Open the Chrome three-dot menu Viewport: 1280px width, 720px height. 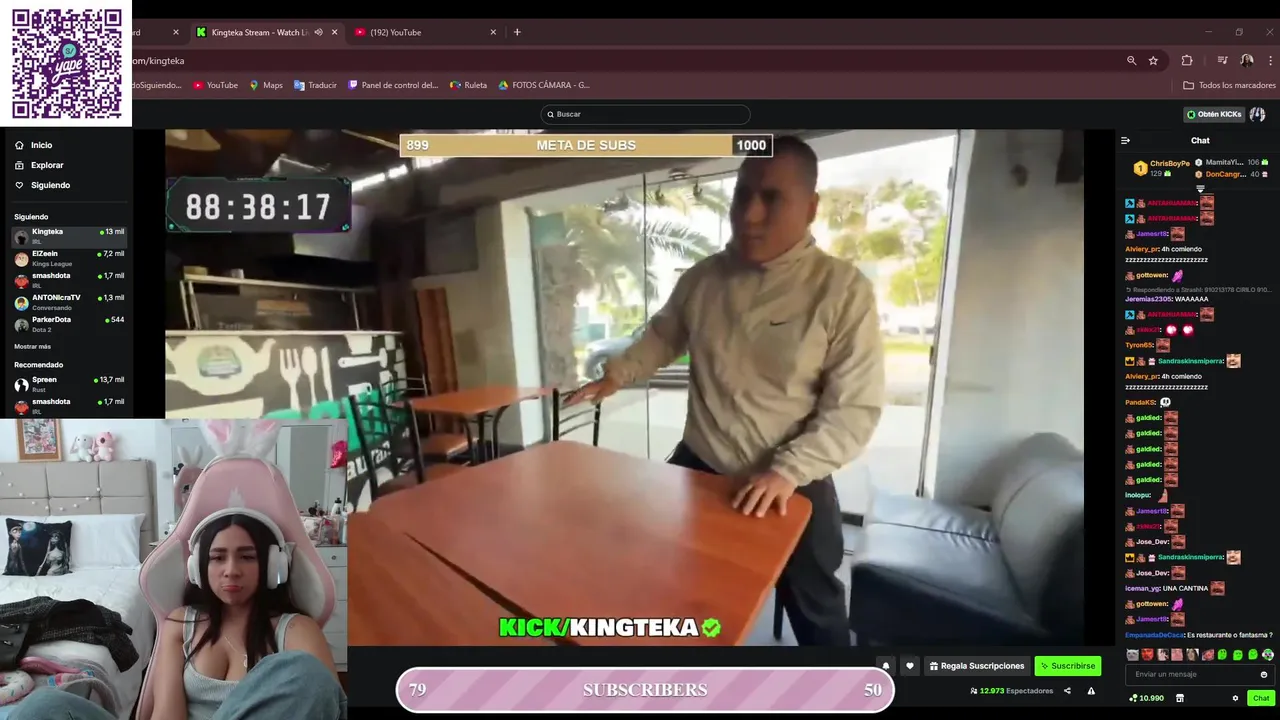coord(1269,61)
